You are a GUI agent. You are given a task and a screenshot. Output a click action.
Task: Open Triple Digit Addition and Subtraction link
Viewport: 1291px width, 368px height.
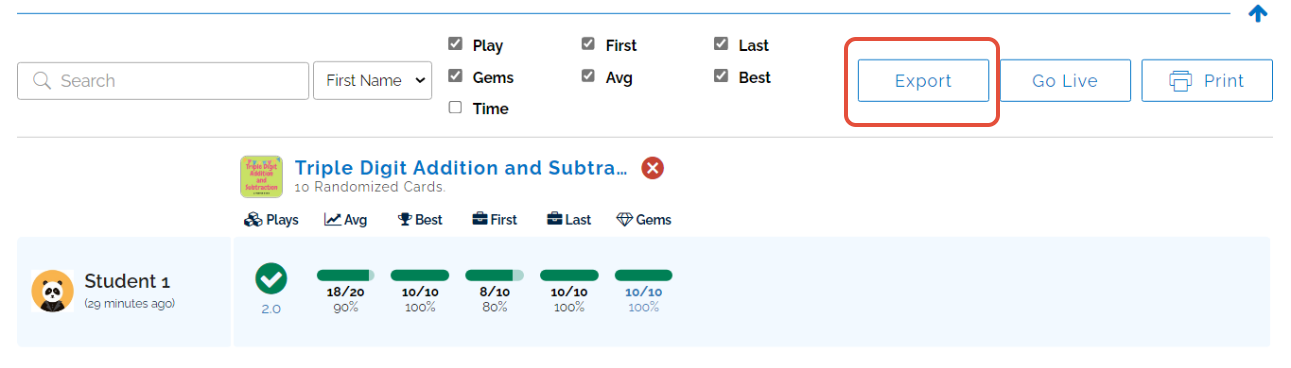[x=461, y=168]
